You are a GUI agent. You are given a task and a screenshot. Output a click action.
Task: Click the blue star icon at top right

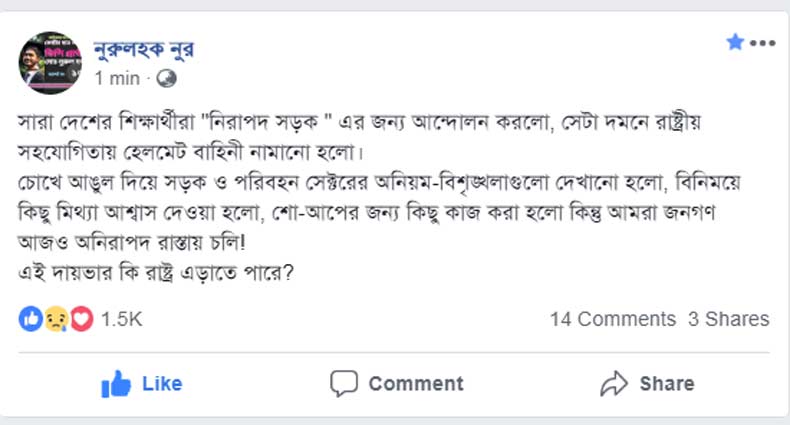coord(735,42)
